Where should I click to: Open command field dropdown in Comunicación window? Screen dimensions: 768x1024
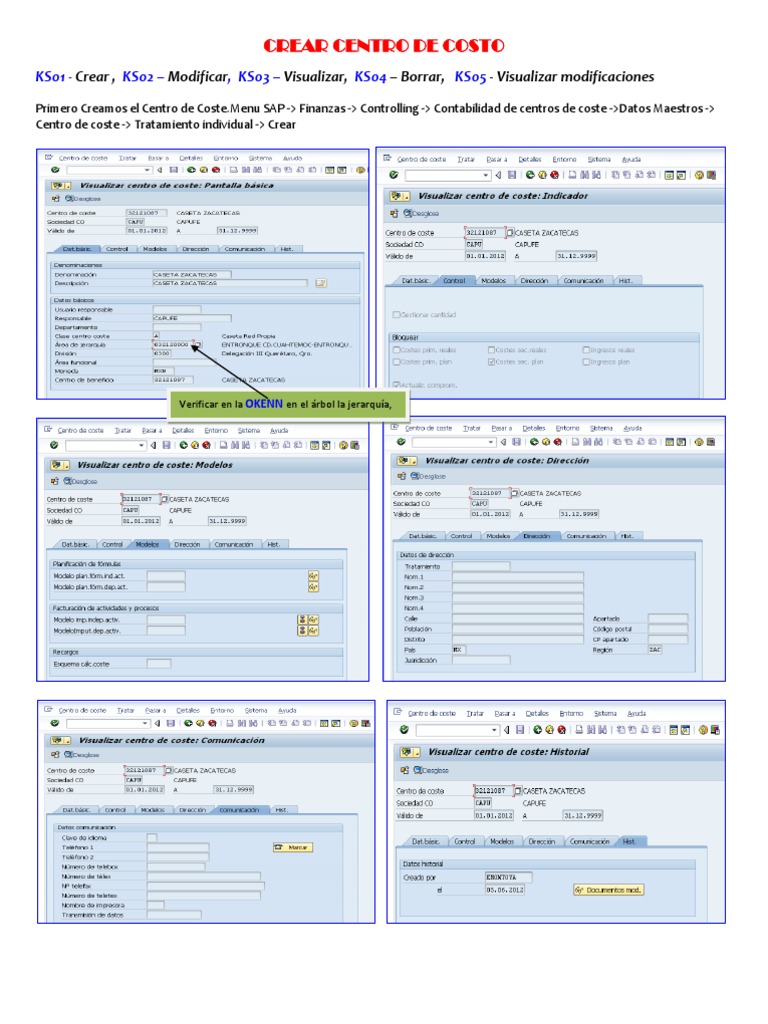pos(144,724)
